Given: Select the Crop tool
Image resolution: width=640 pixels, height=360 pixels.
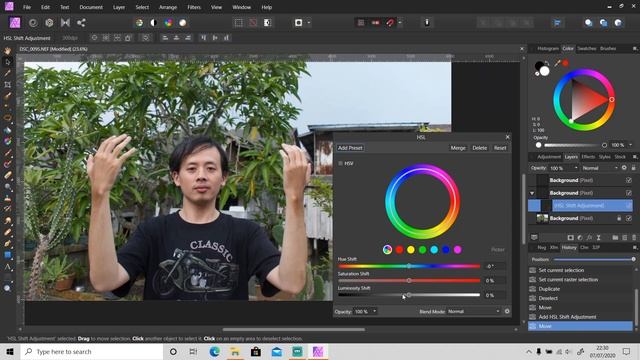Looking at the screenshot, I should [7, 84].
